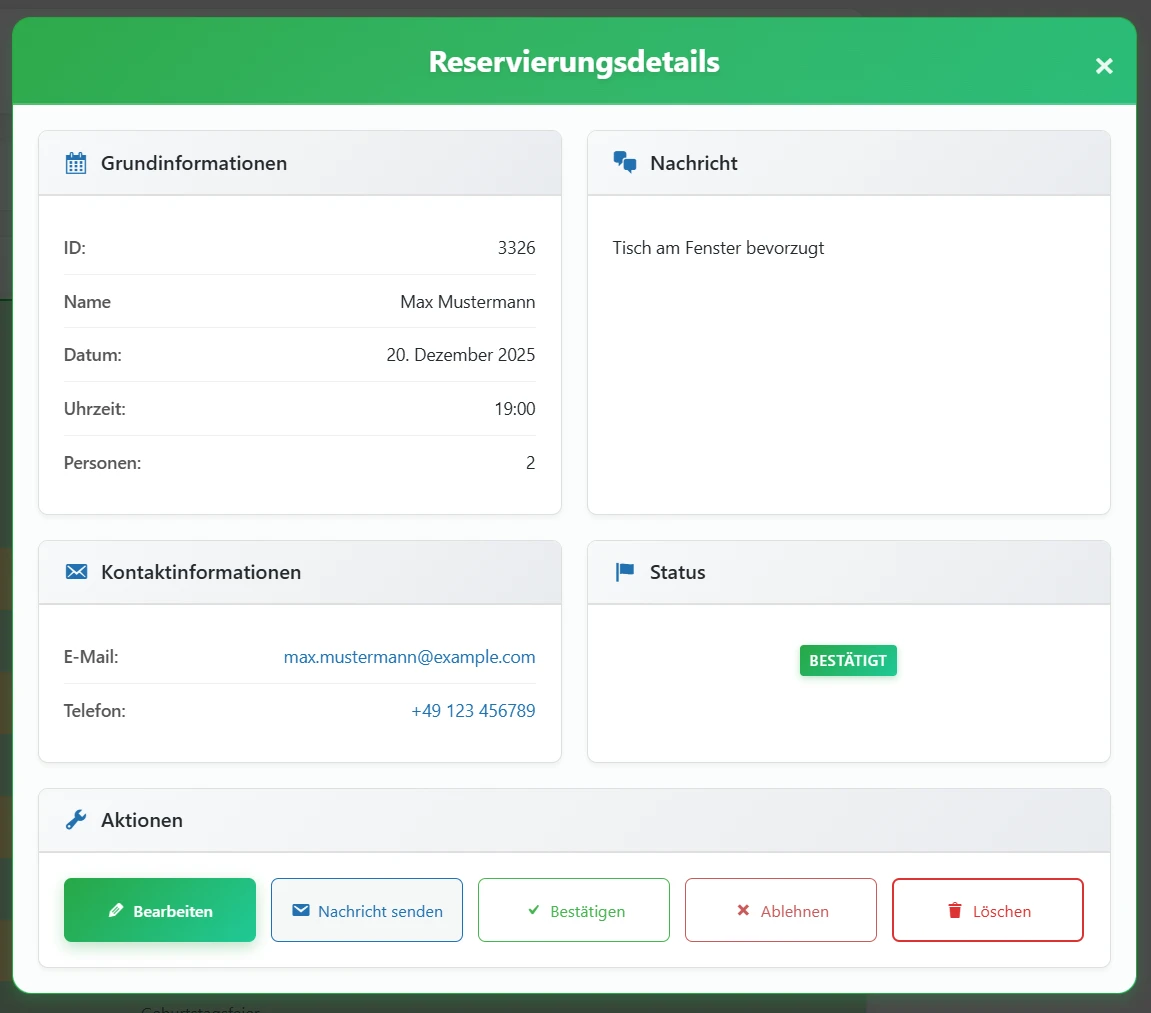Confirm the reservation with Bestätigen

(574, 910)
